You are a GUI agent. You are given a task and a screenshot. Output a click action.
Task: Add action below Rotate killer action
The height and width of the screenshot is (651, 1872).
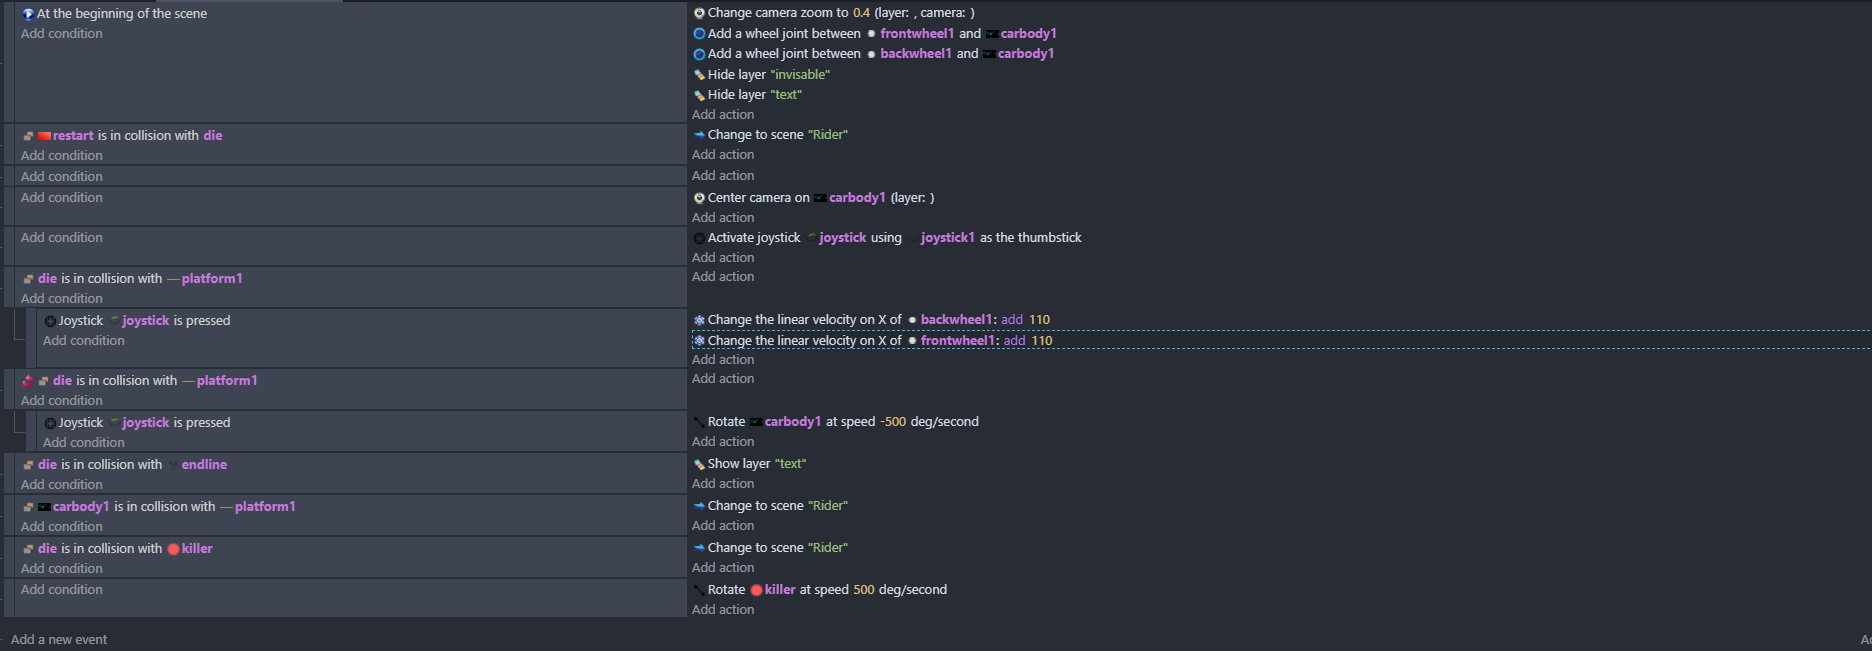click(723, 610)
